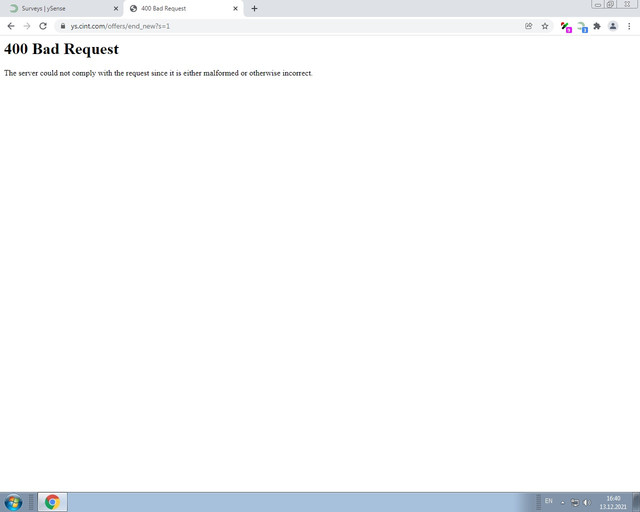Click the Show desktop strip
The height and width of the screenshot is (512, 640).
(636, 502)
